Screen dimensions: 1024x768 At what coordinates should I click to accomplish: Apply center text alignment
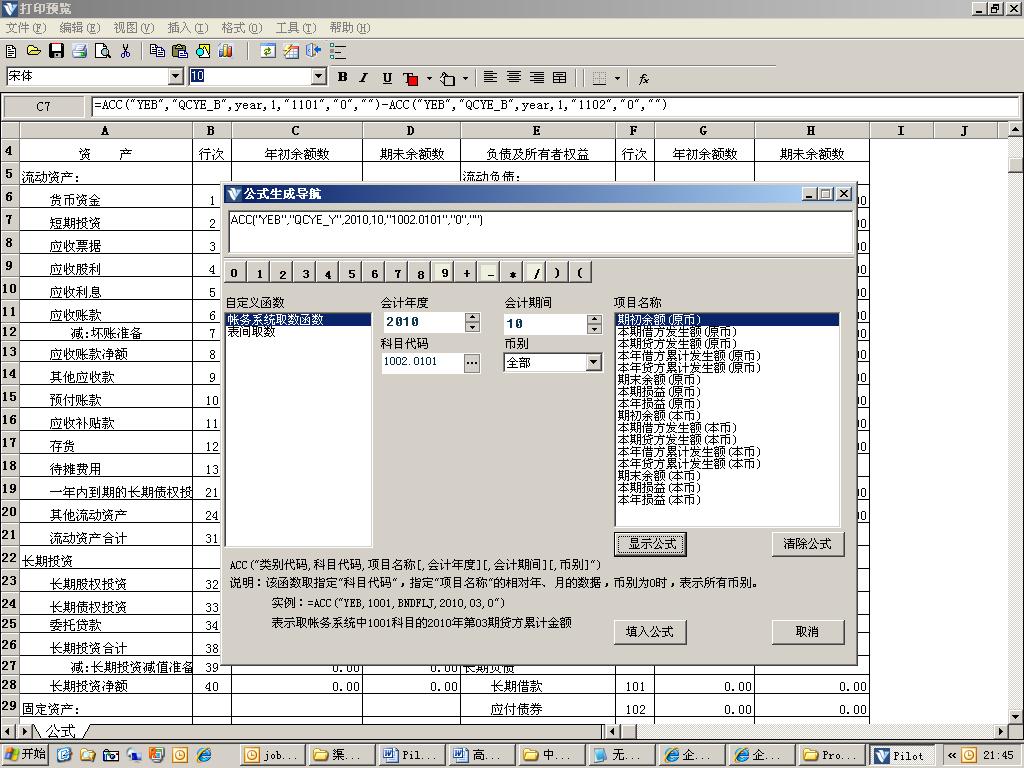click(513, 78)
